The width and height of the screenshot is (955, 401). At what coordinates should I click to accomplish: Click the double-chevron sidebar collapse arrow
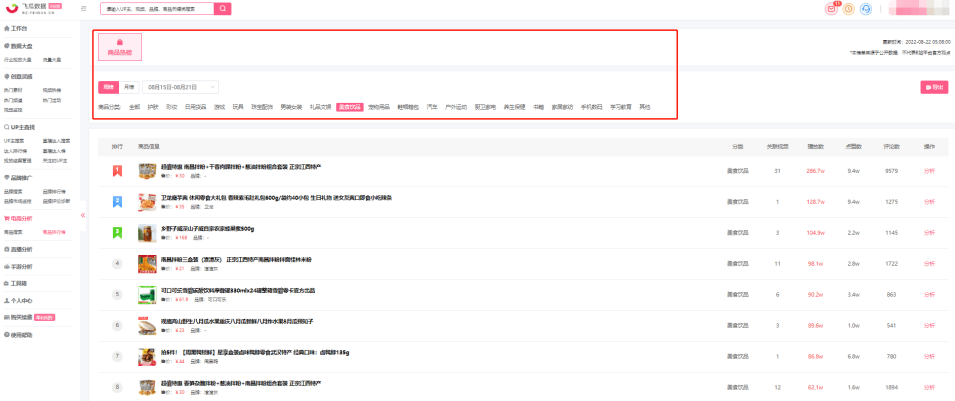click(x=83, y=215)
